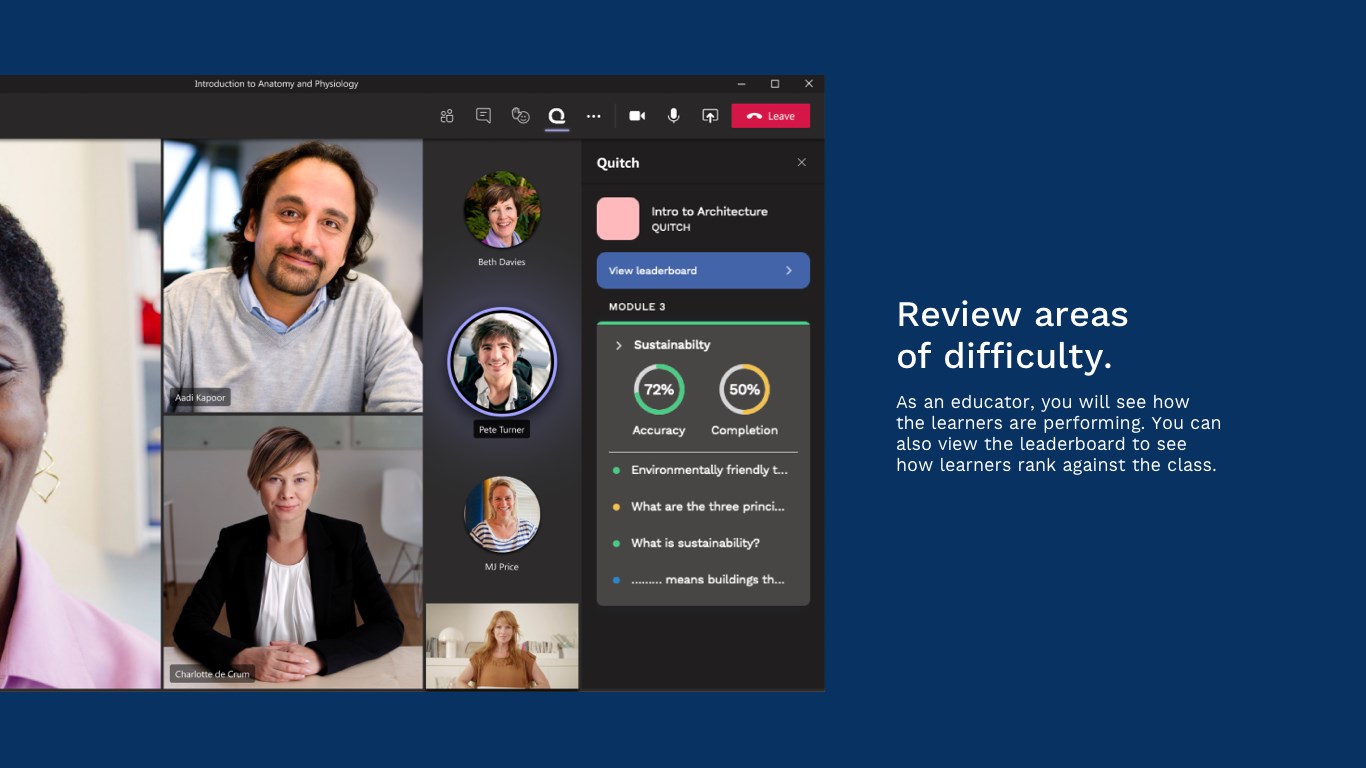Click the Aadi Kapoor name label
The width and height of the screenshot is (1366, 768).
click(200, 398)
